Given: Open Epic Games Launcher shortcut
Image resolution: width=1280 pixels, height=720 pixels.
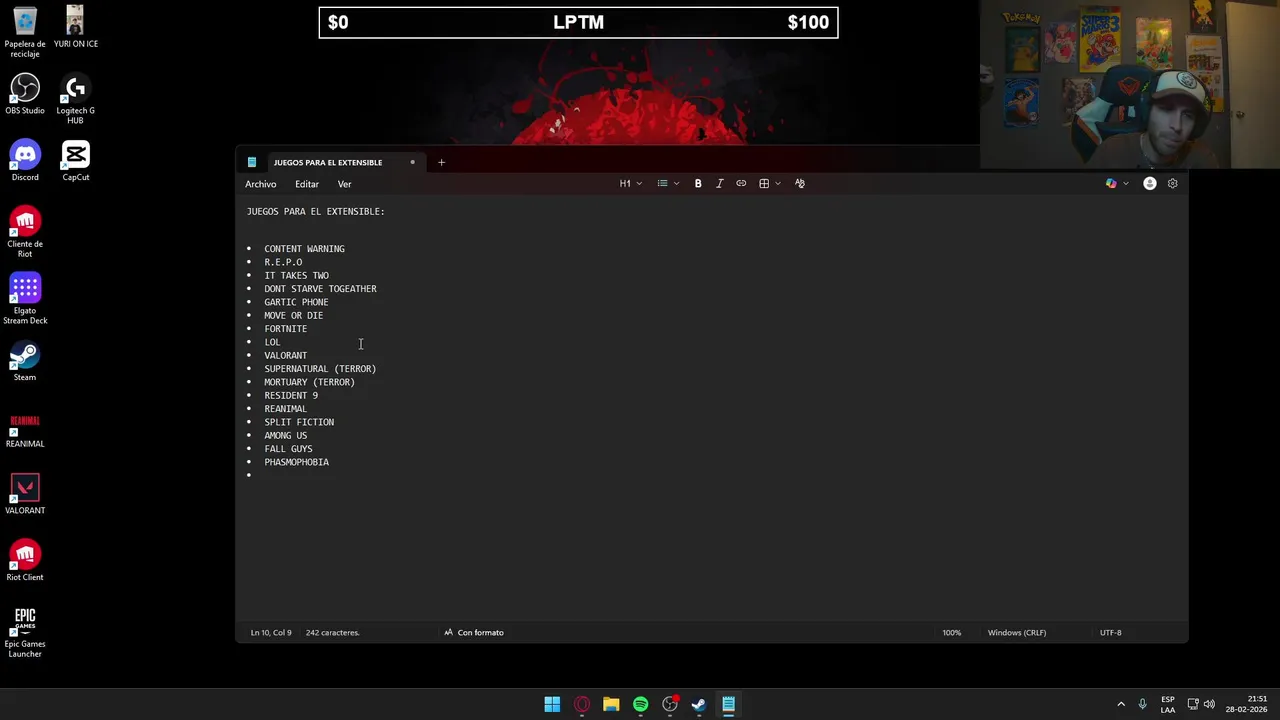Looking at the screenshot, I should [25, 632].
